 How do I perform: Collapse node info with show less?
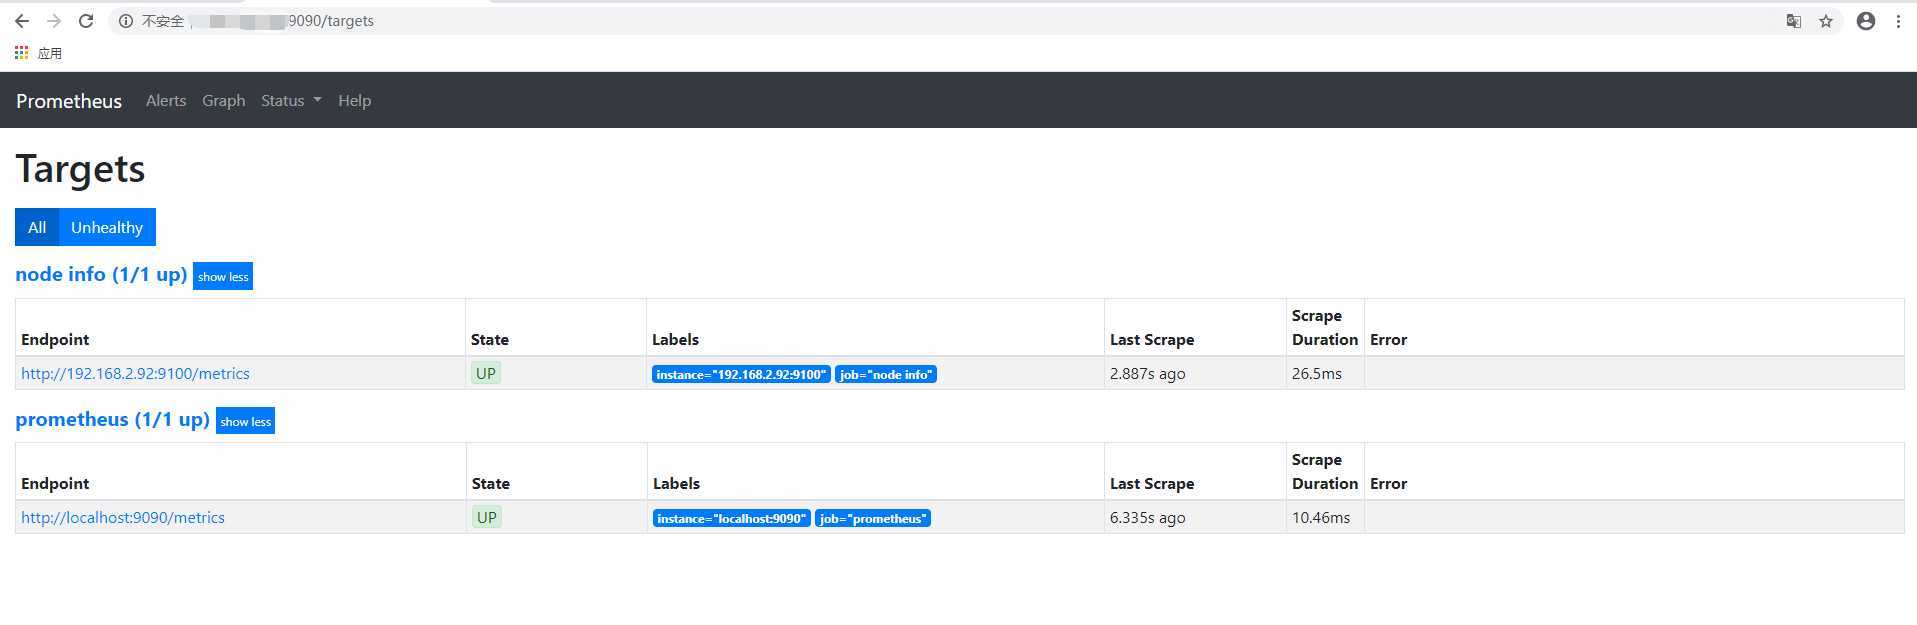pyautogui.click(x=223, y=277)
